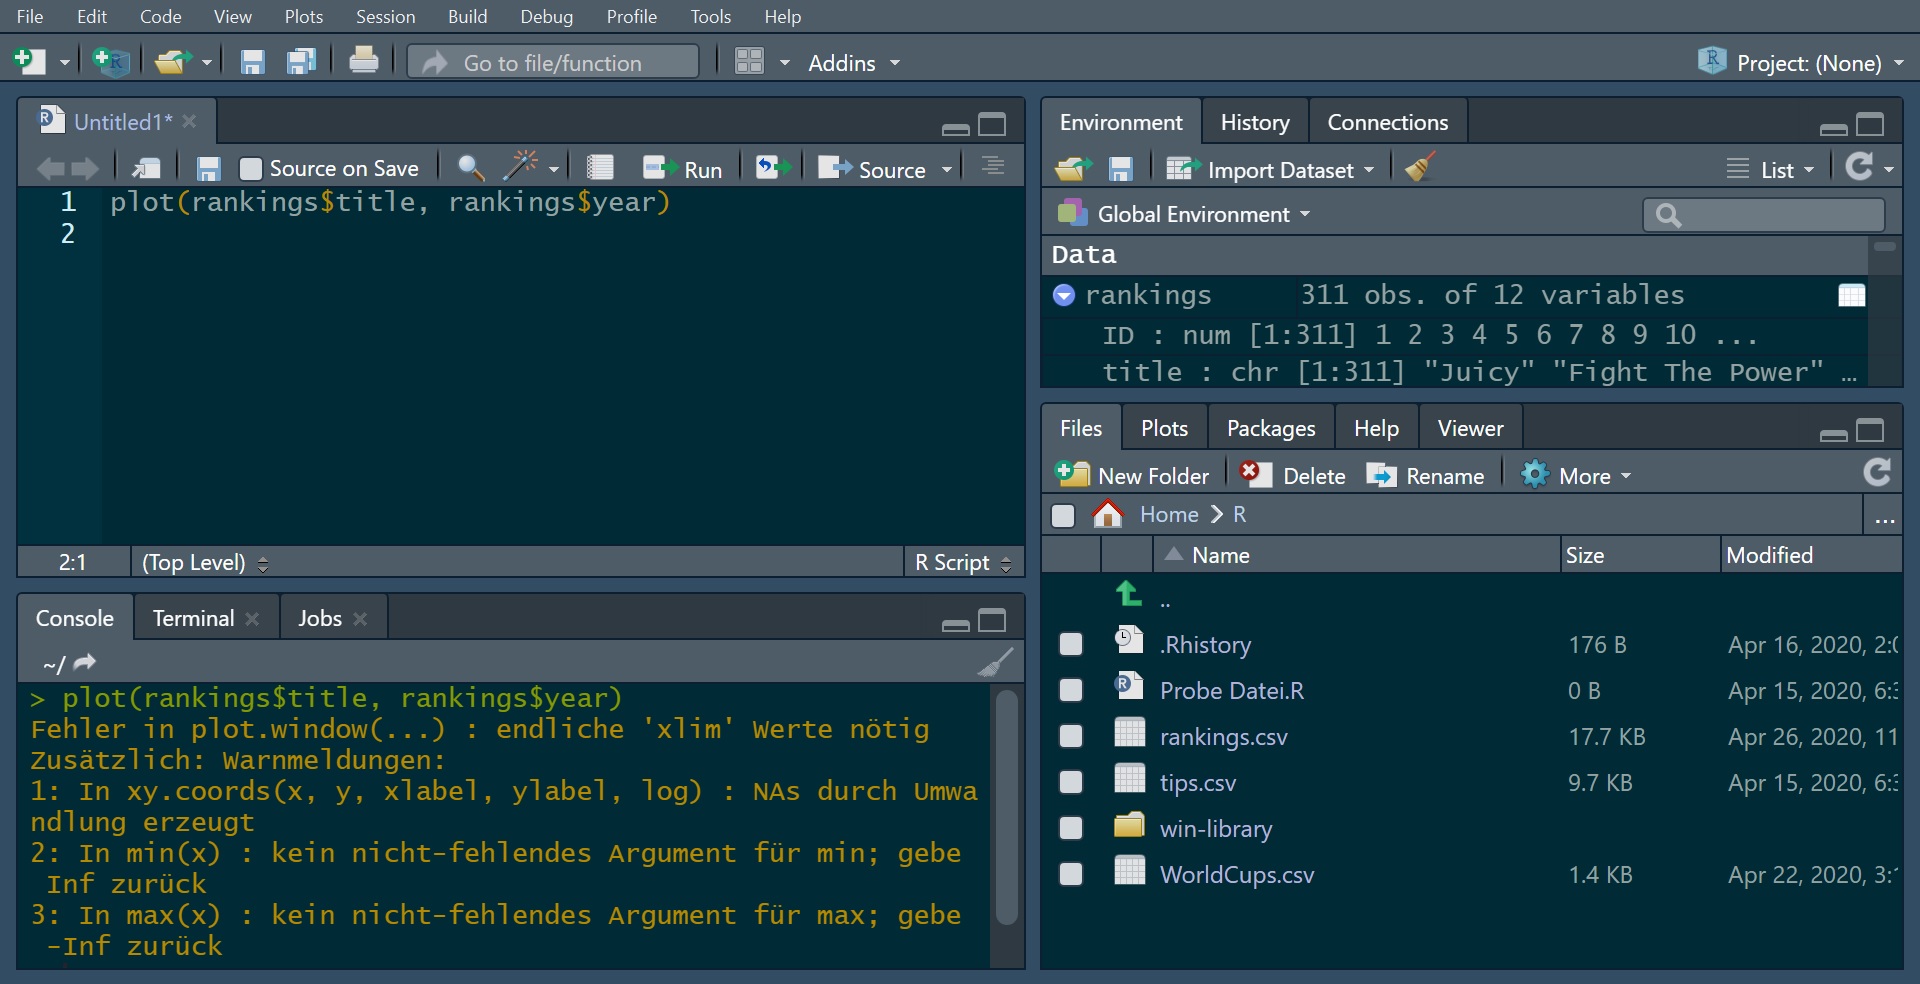This screenshot has width=1920, height=984.
Task: Open the Session menu
Action: coord(385,17)
